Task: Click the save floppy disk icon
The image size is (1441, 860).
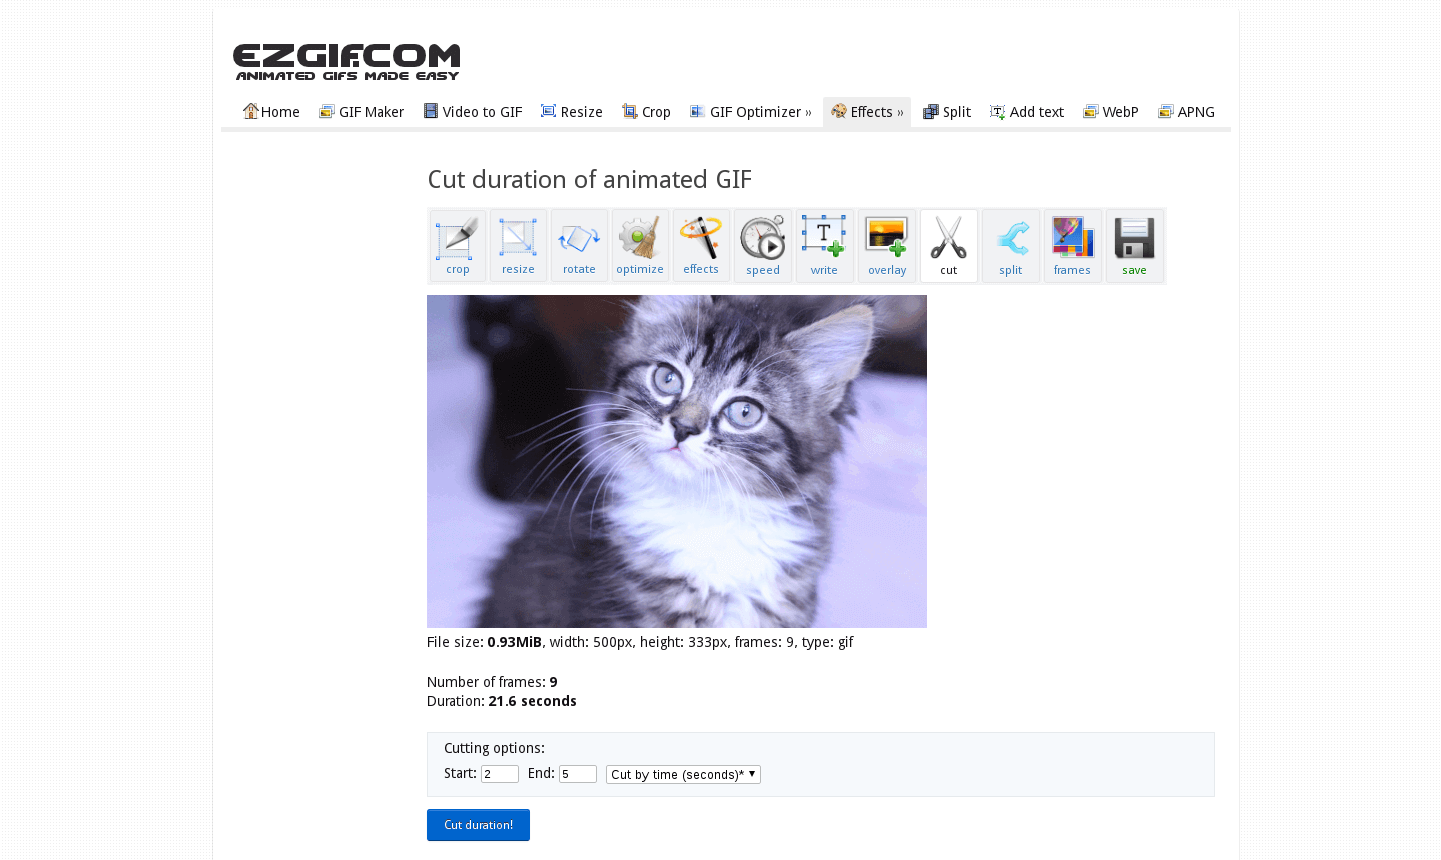Action: click(1135, 246)
